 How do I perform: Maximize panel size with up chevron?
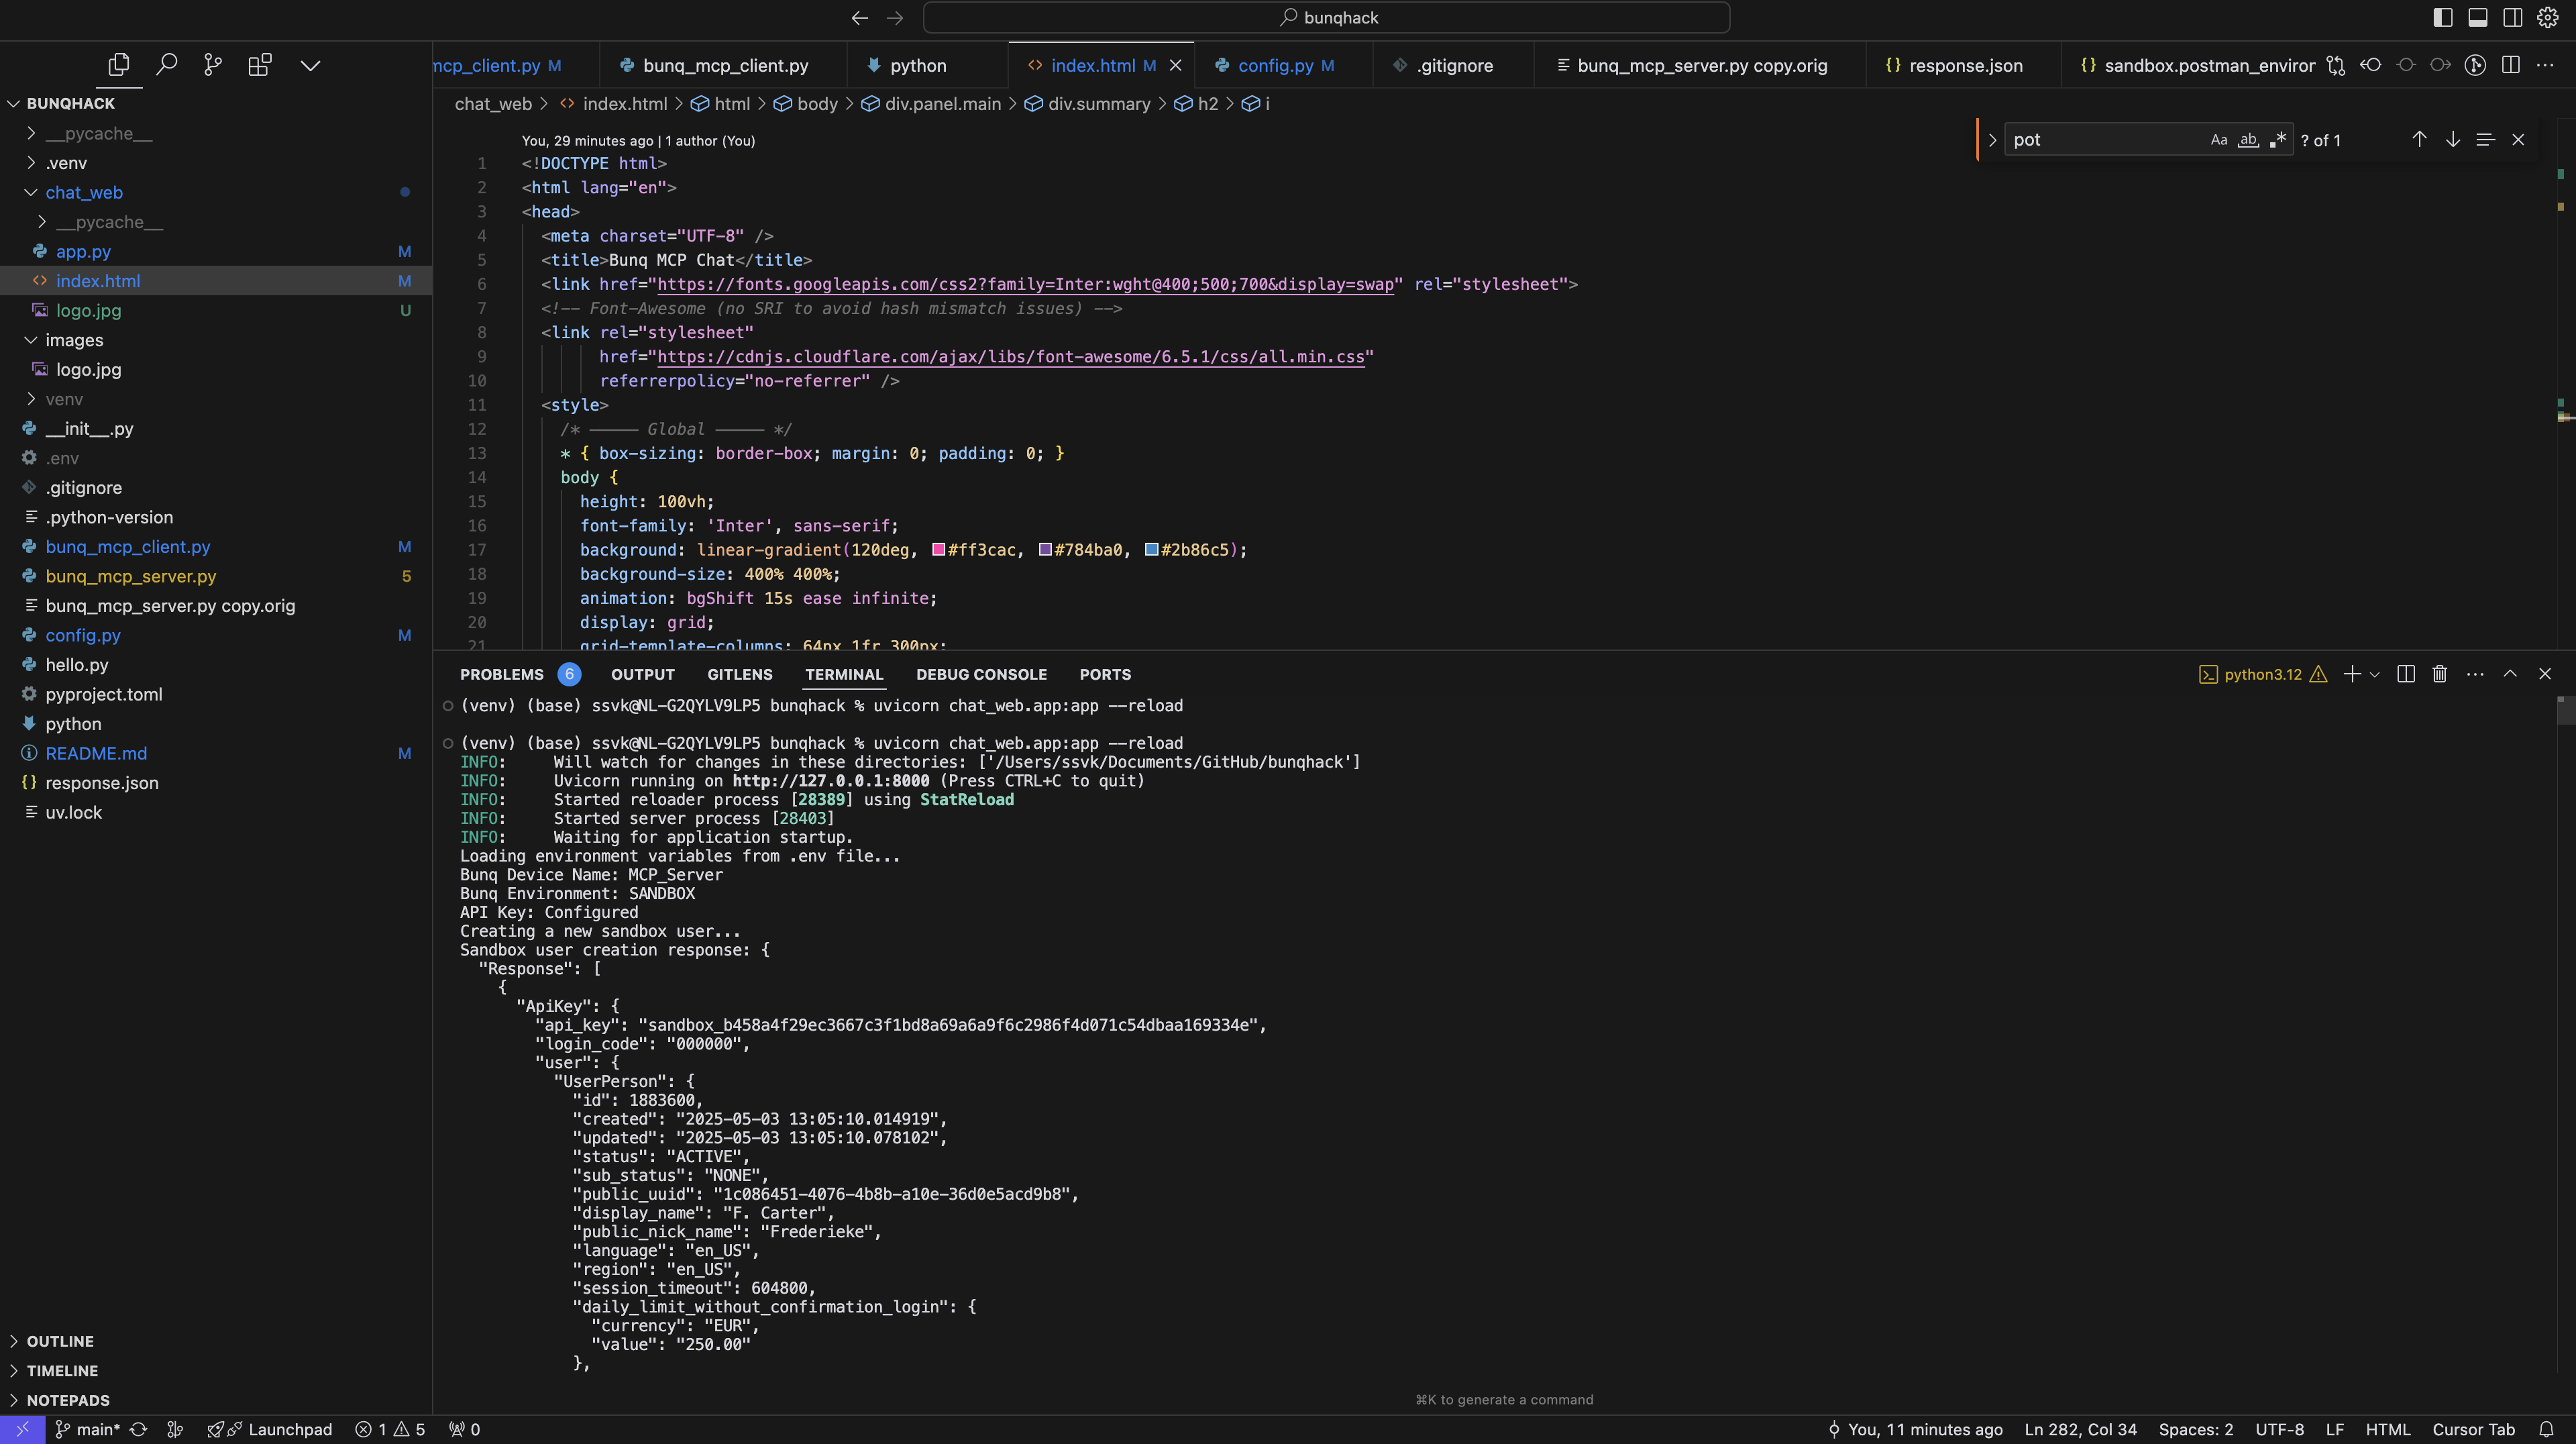click(x=2510, y=674)
